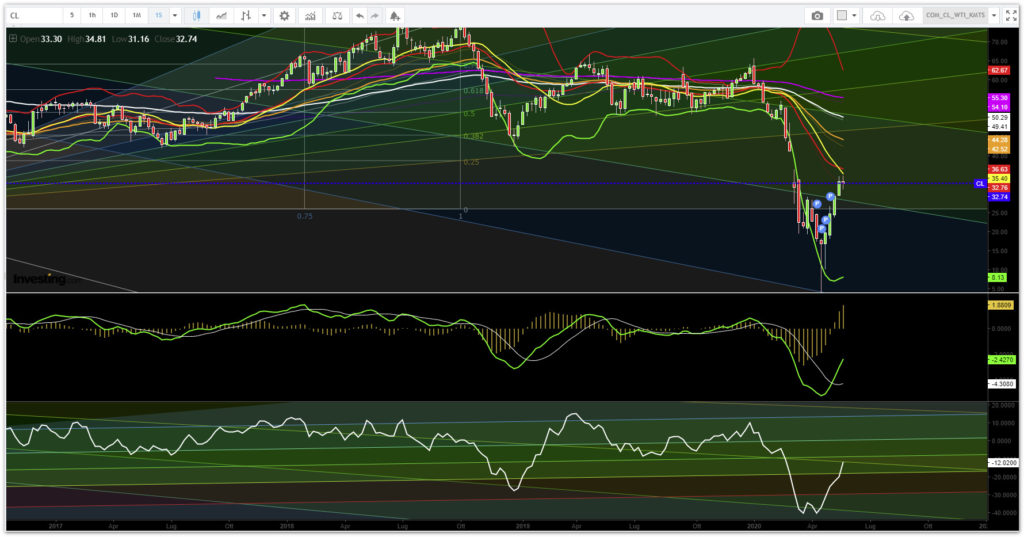This screenshot has height=537, width=1024.
Task: Open the time interval dropdown arrow
Action: pos(174,16)
